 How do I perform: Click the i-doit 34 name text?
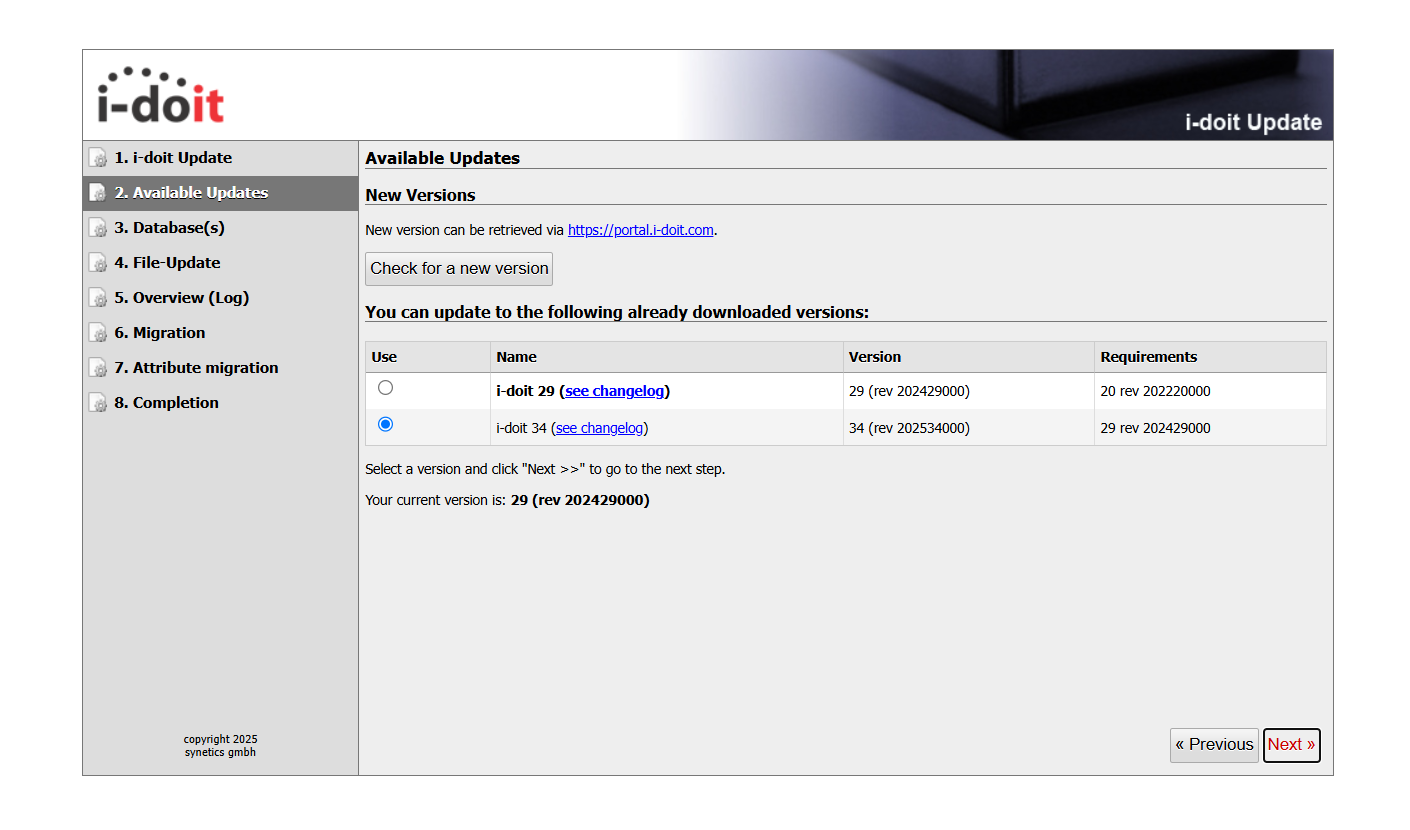(521, 428)
